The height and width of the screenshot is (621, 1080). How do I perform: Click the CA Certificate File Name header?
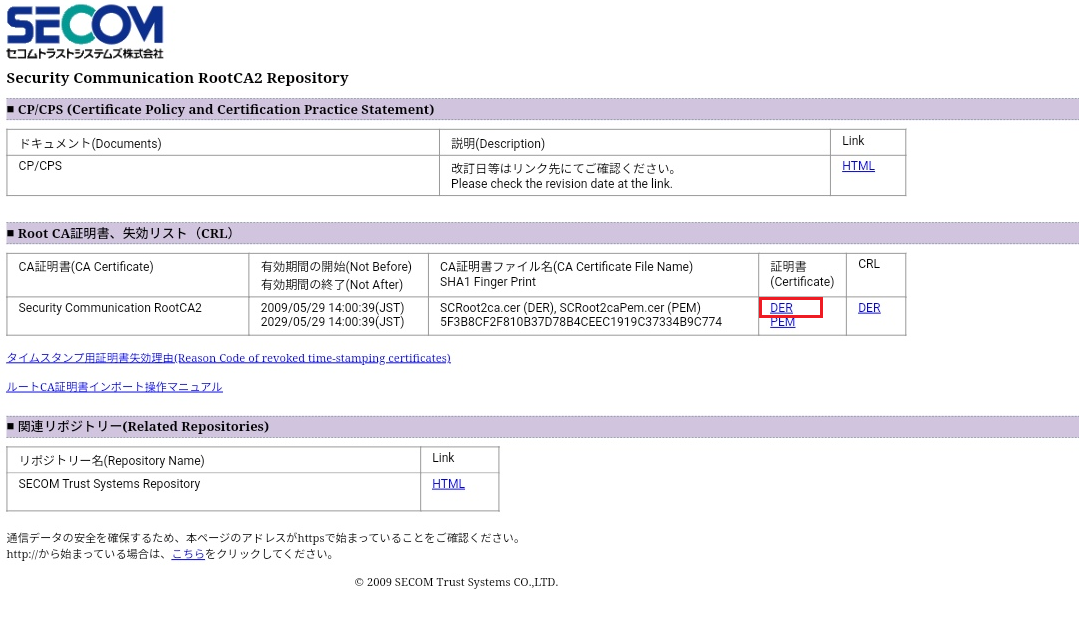[x=566, y=266]
